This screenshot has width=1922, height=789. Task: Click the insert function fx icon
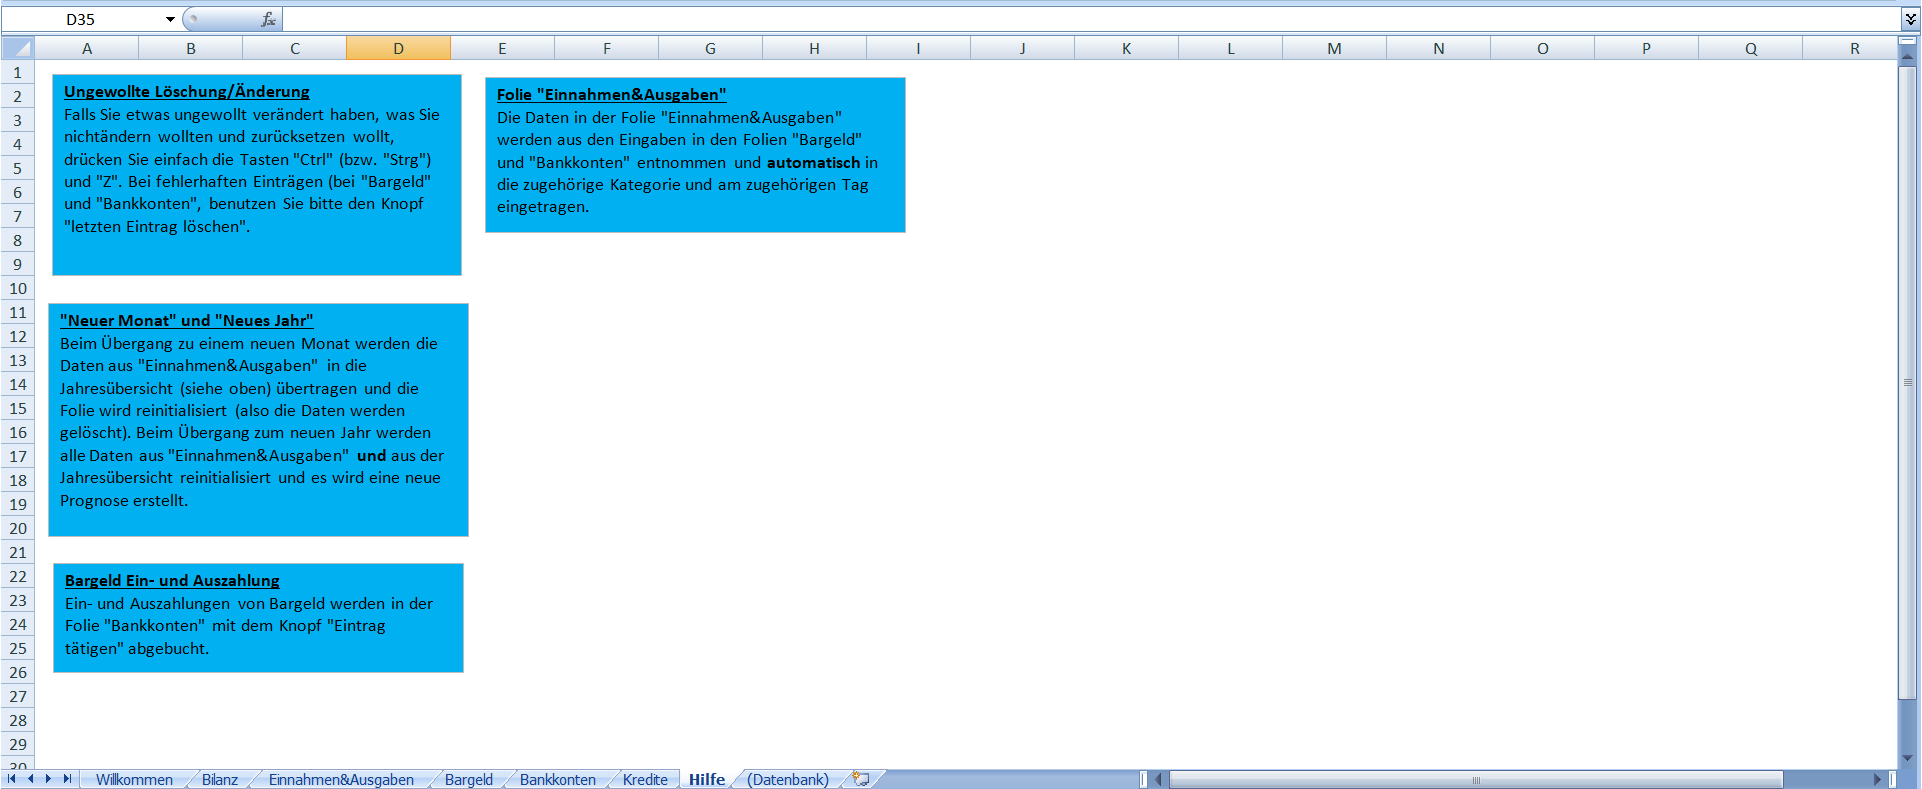tap(268, 19)
